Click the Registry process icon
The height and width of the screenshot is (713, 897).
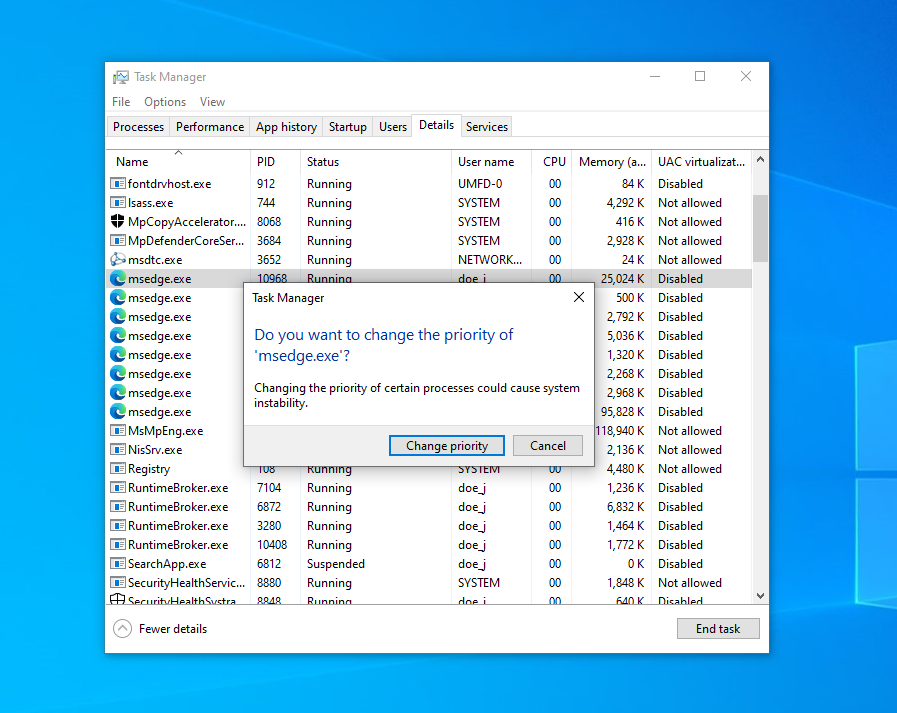(117, 468)
